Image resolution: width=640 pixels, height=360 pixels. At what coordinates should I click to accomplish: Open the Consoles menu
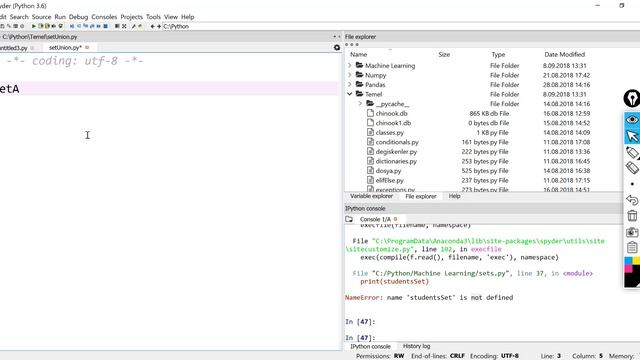104,17
